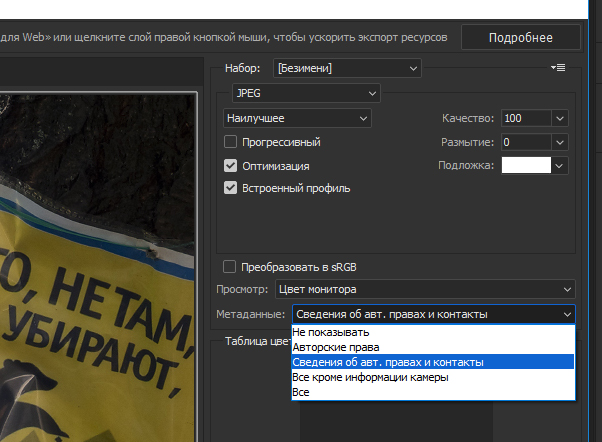Open the JPEG file format dropdown
The image size is (602, 442).
pos(305,93)
